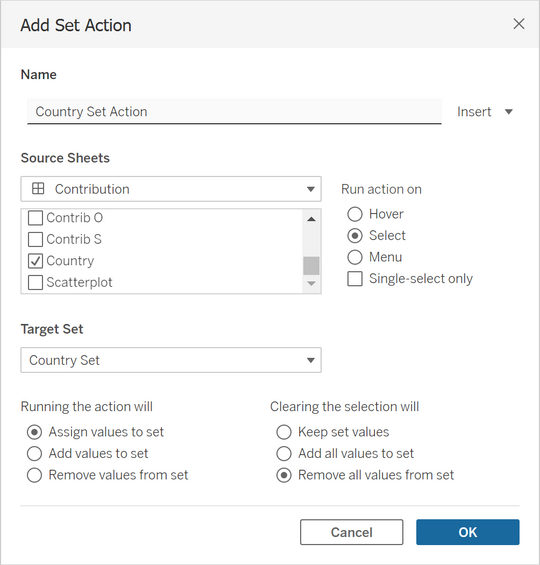Click the sheet list scrollbar thumb

(311, 266)
